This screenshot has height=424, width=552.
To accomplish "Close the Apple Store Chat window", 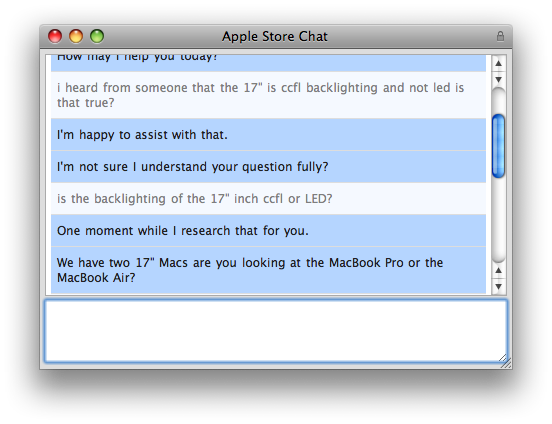I will 55,36.
